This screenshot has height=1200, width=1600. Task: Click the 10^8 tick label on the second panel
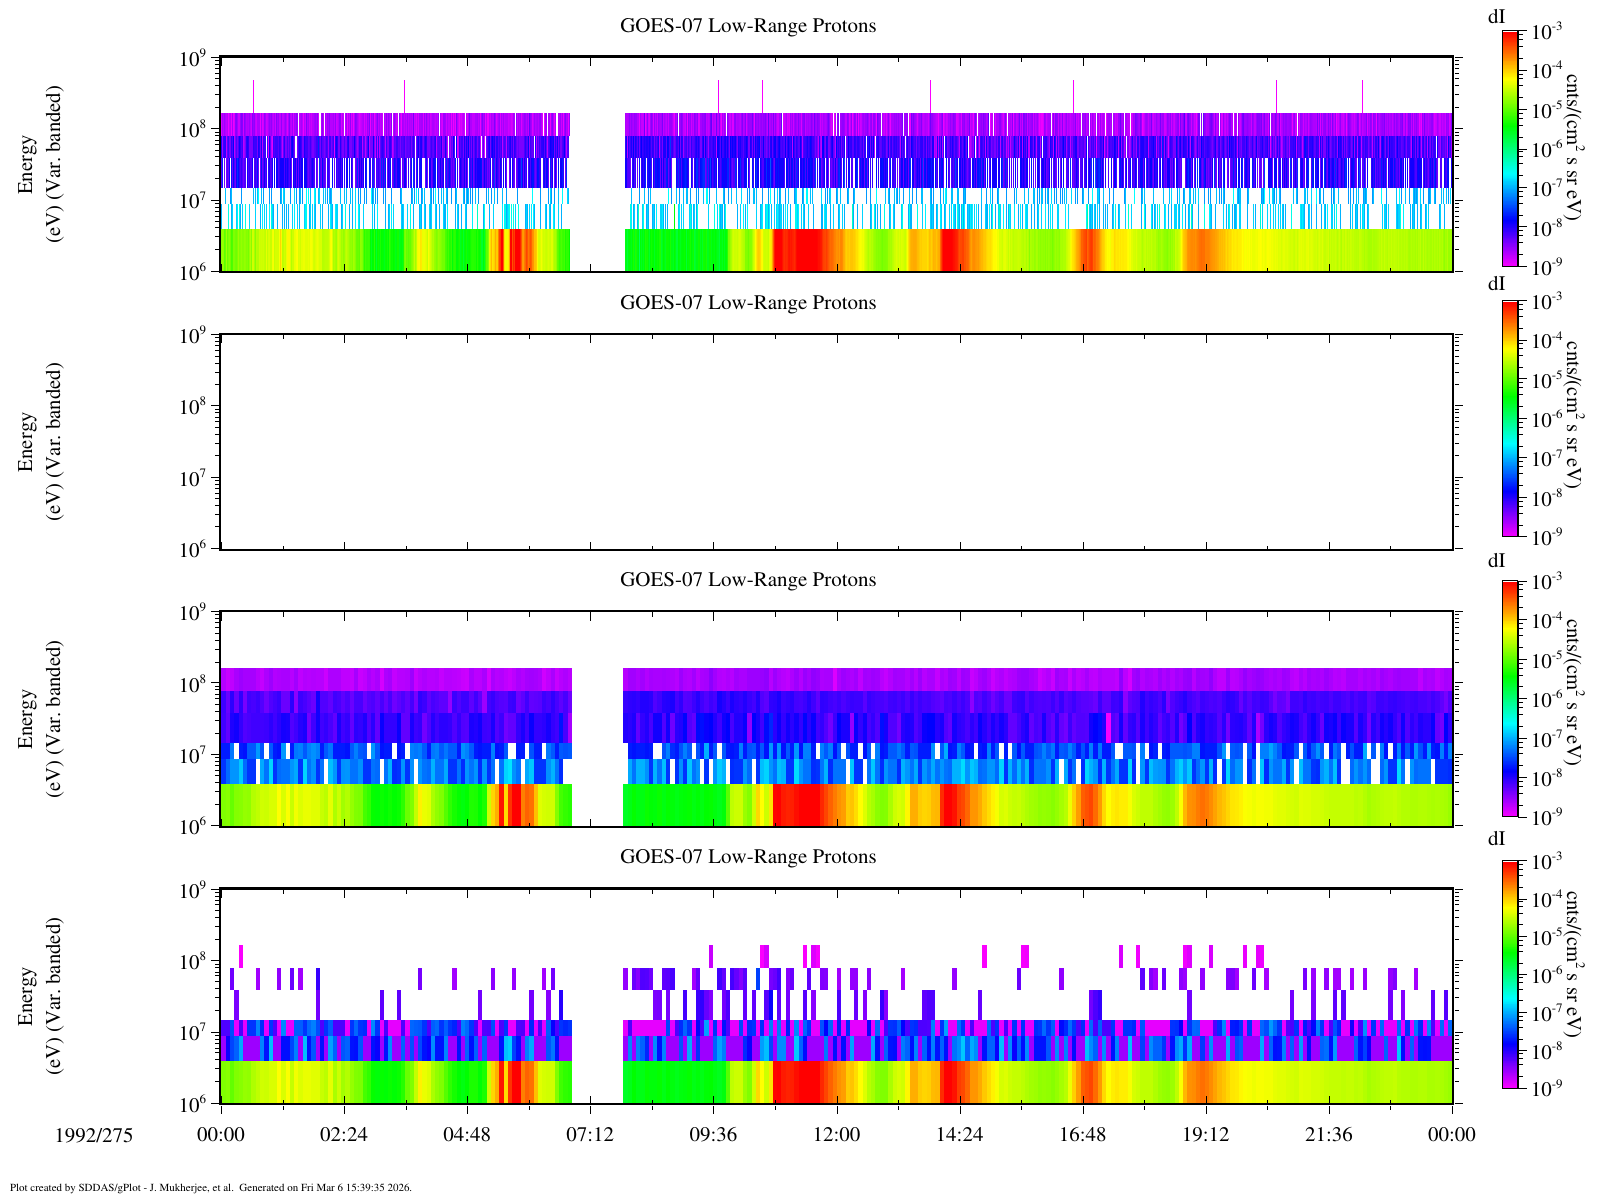[x=190, y=407]
